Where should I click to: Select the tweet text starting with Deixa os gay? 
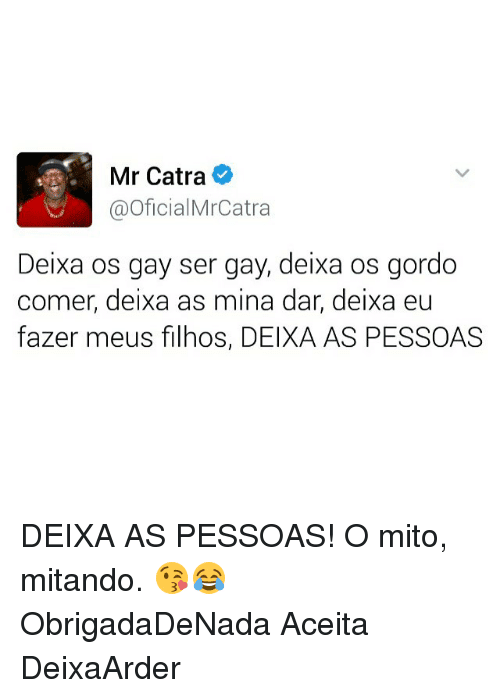250,301
